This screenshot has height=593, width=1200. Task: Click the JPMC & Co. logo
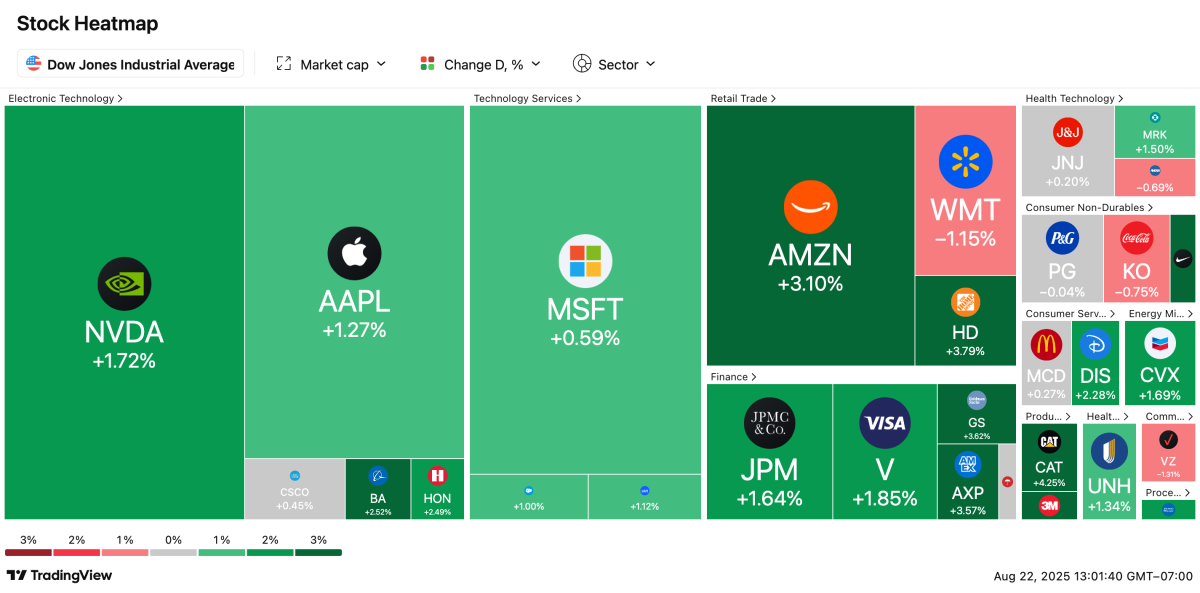[x=770, y=422]
